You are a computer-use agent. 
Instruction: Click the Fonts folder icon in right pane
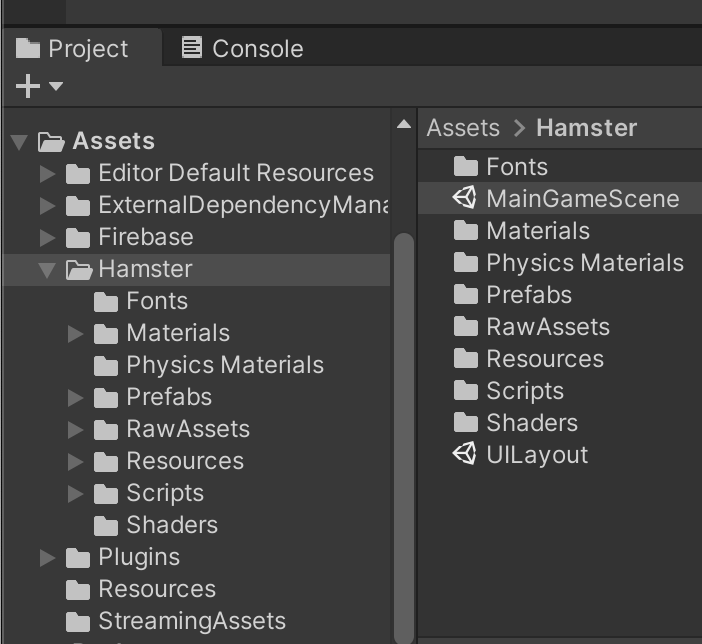[465, 167]
